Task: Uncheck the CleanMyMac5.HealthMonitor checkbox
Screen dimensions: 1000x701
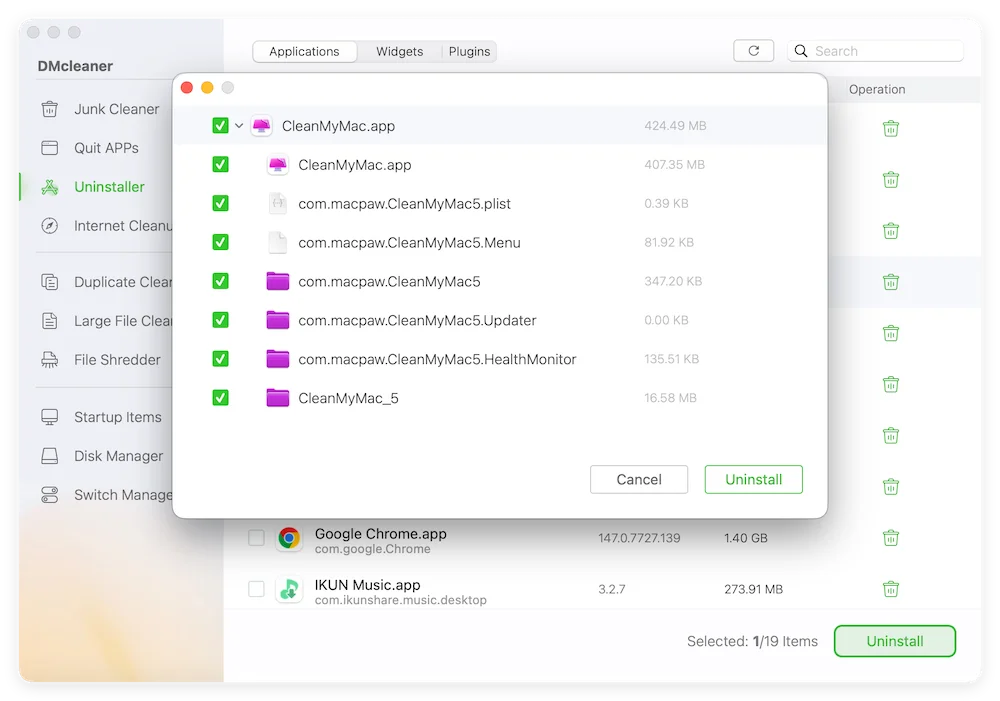Action: (220, 359)
